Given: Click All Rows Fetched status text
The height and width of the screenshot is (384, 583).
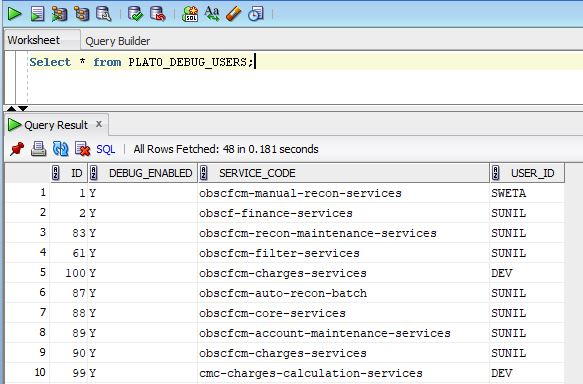Looking at the screenshot, I should point(226,149).
